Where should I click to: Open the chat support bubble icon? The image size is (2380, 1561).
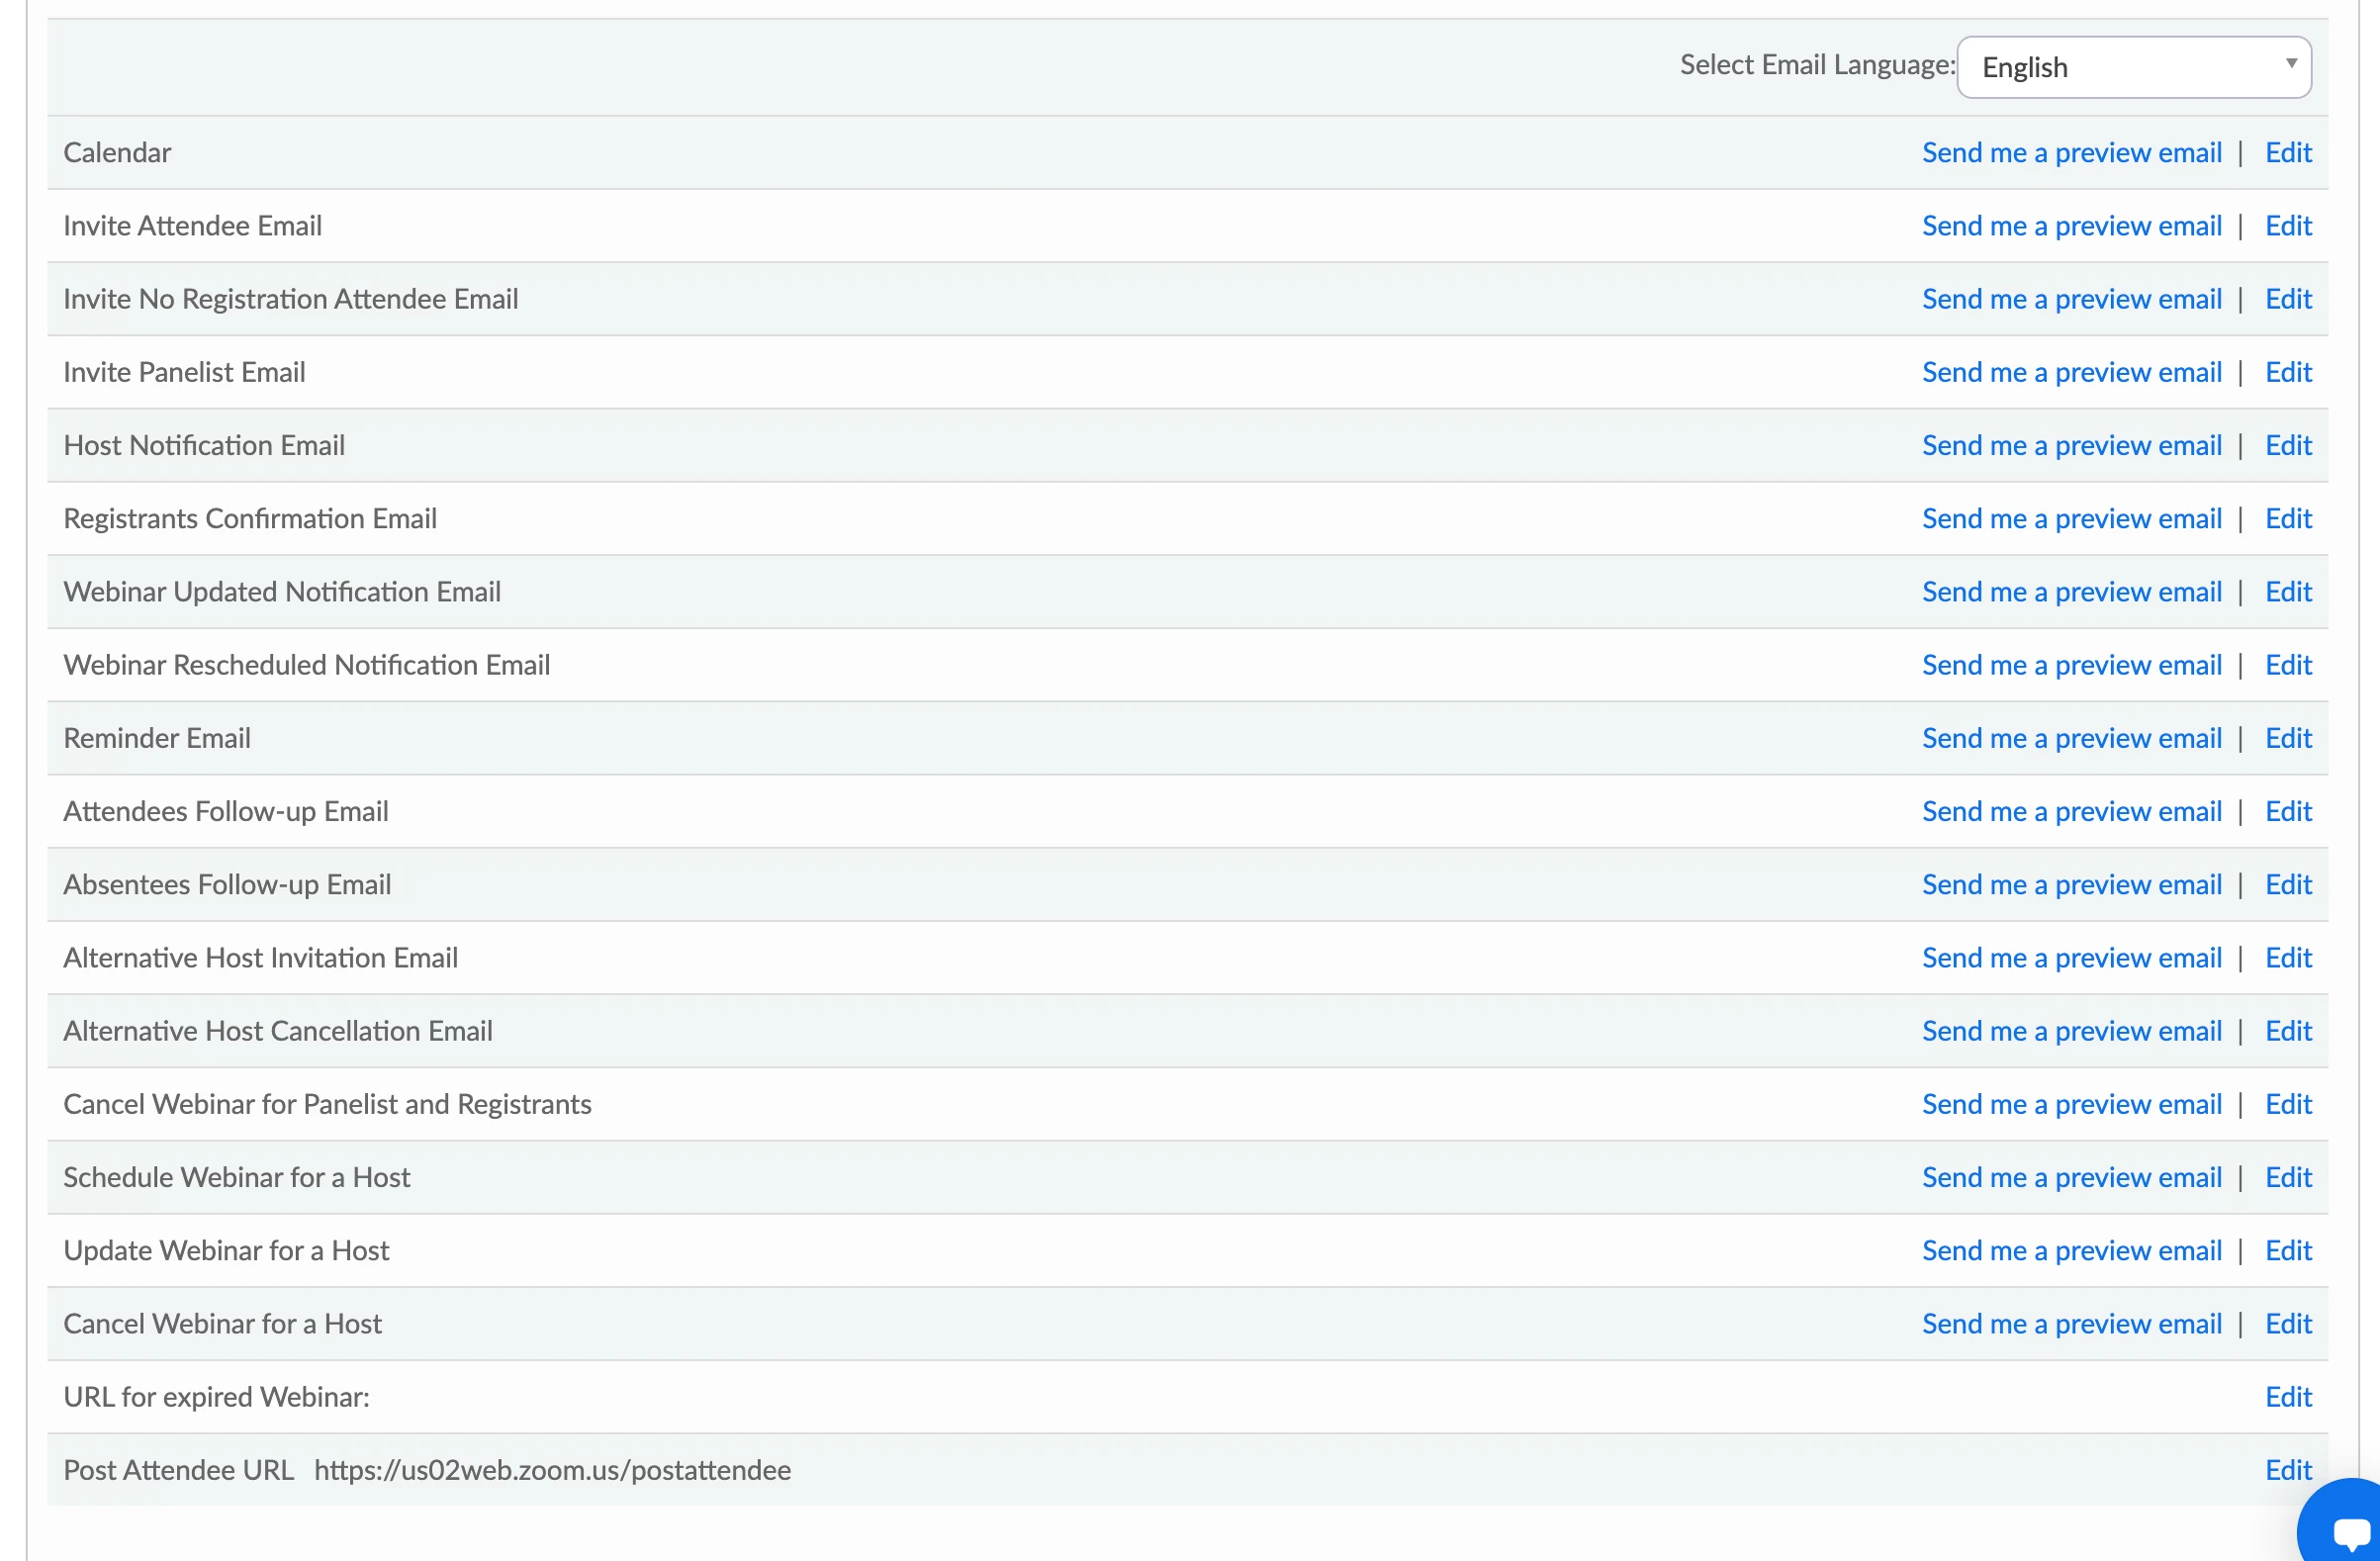tap(2346, 1530)
